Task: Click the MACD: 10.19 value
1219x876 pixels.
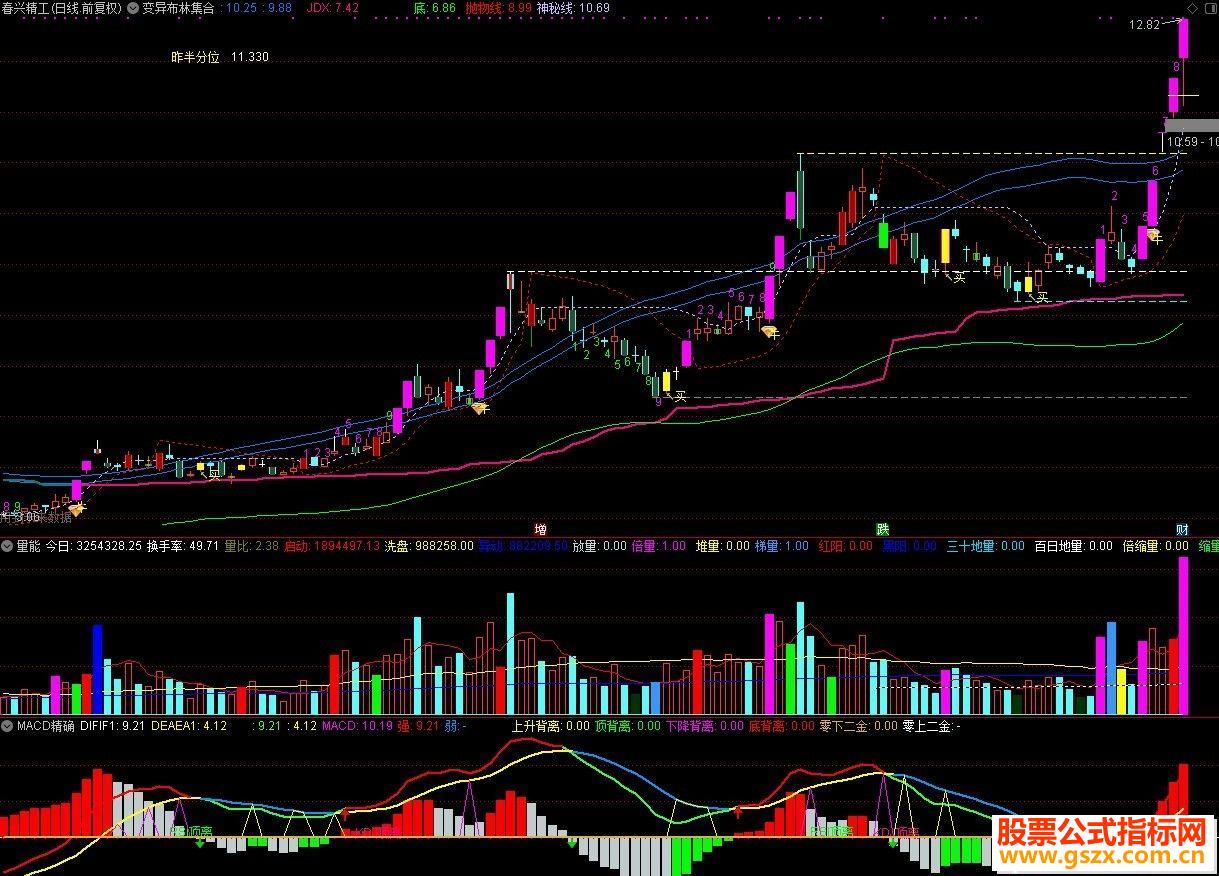Action: tap(357, 726)
